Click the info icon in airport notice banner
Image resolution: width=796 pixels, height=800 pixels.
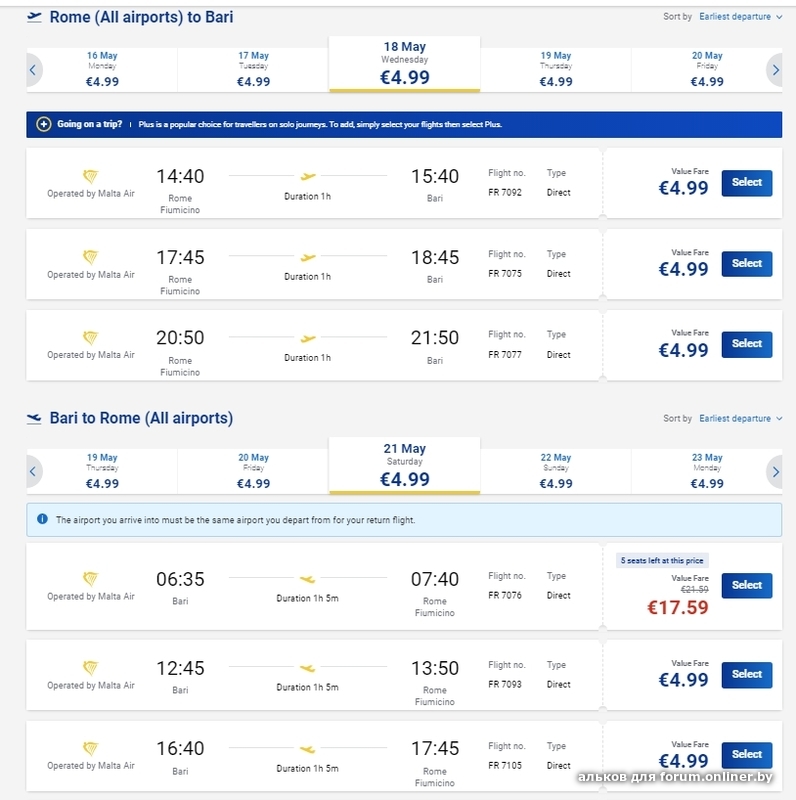42,520
